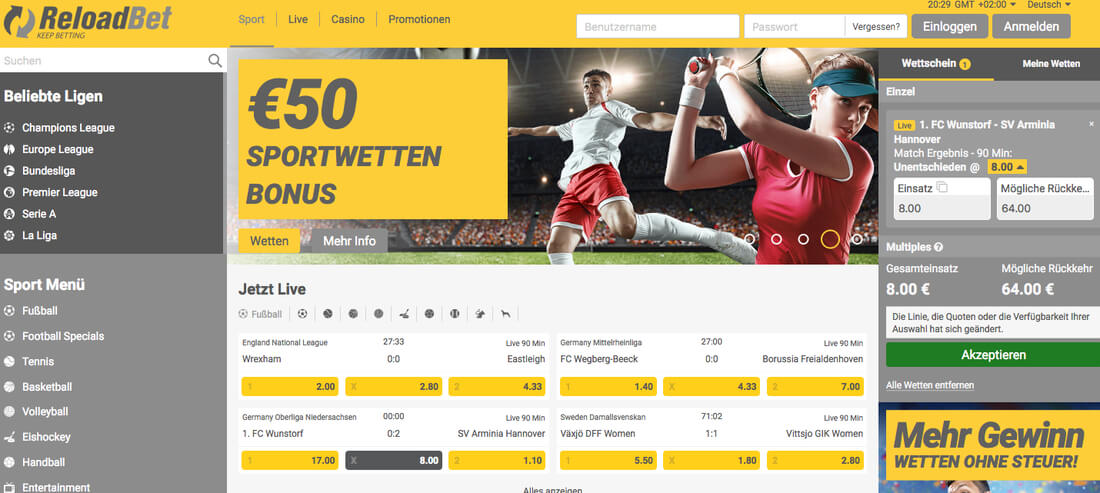
Task: Click the Vergessen? password link
Action: pyautogui.click(x=876, y=27)
